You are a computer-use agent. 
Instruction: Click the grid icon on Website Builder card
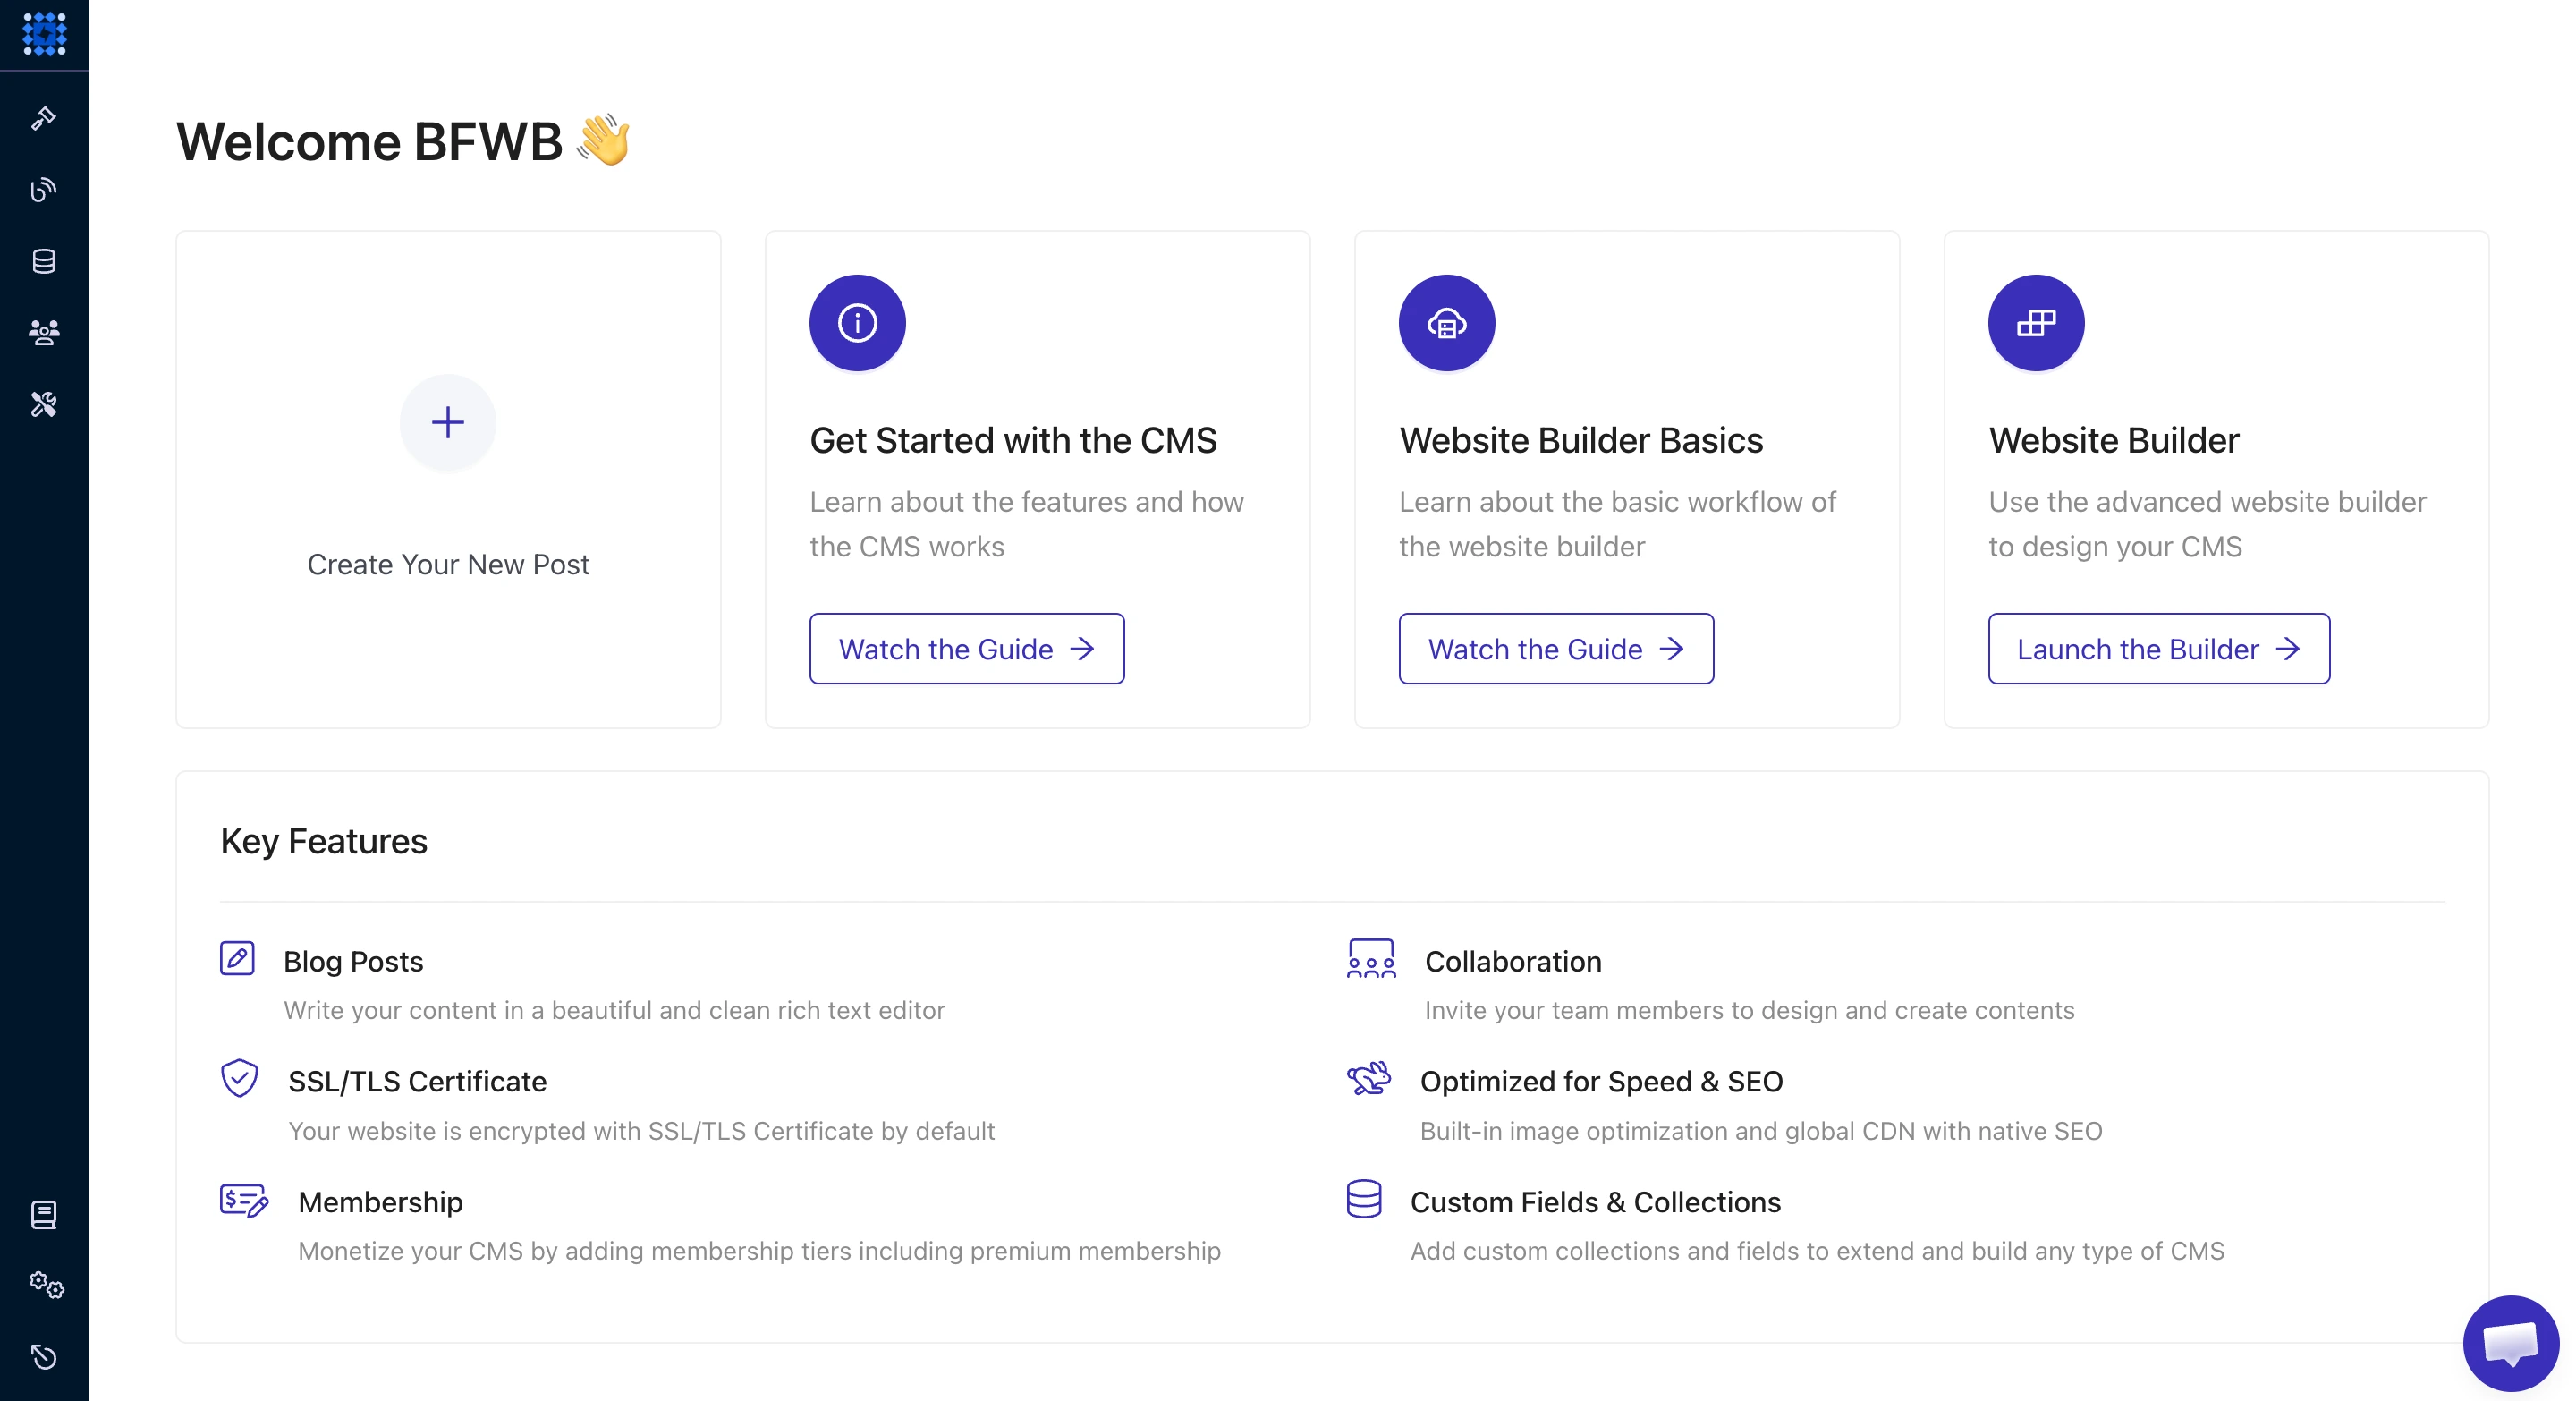(2035, 322)
